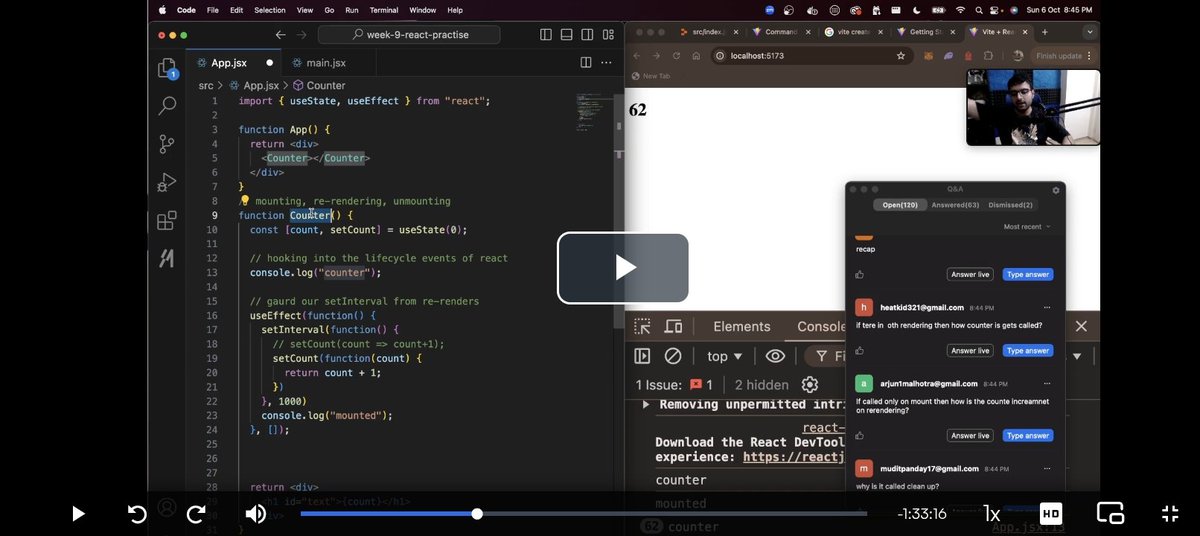Viewport: 1200px width, 536px height.
Task: Click the src breadcrumb
Action: click(206, 86)
